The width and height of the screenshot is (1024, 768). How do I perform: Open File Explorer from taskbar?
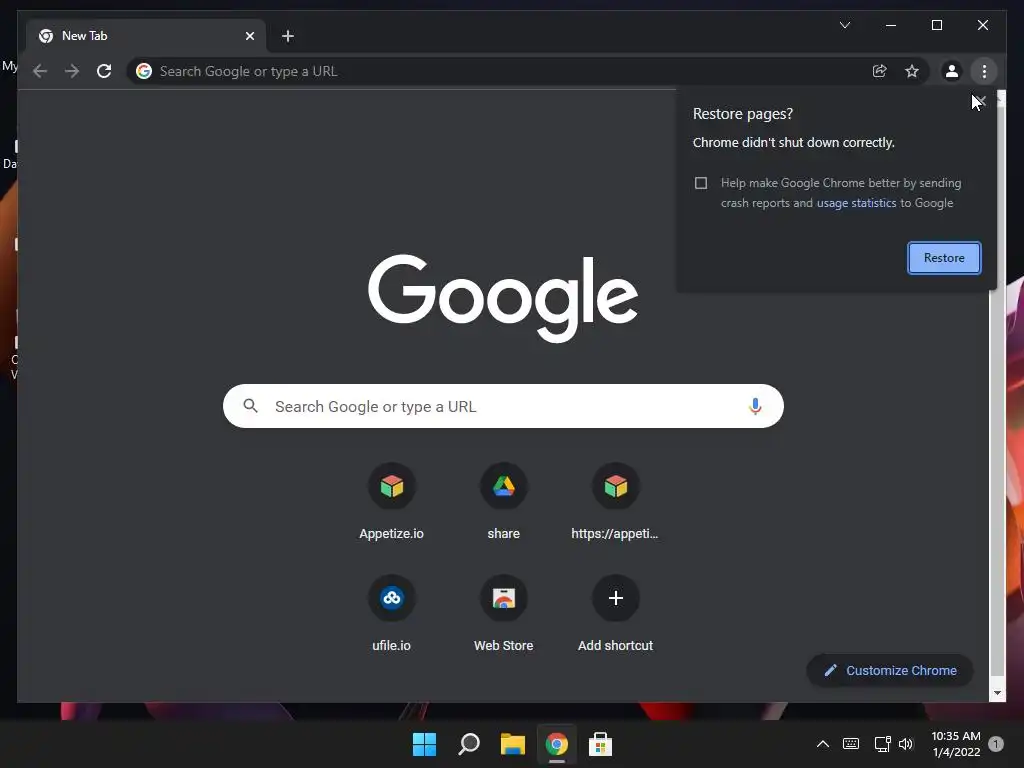pos(513,744)
